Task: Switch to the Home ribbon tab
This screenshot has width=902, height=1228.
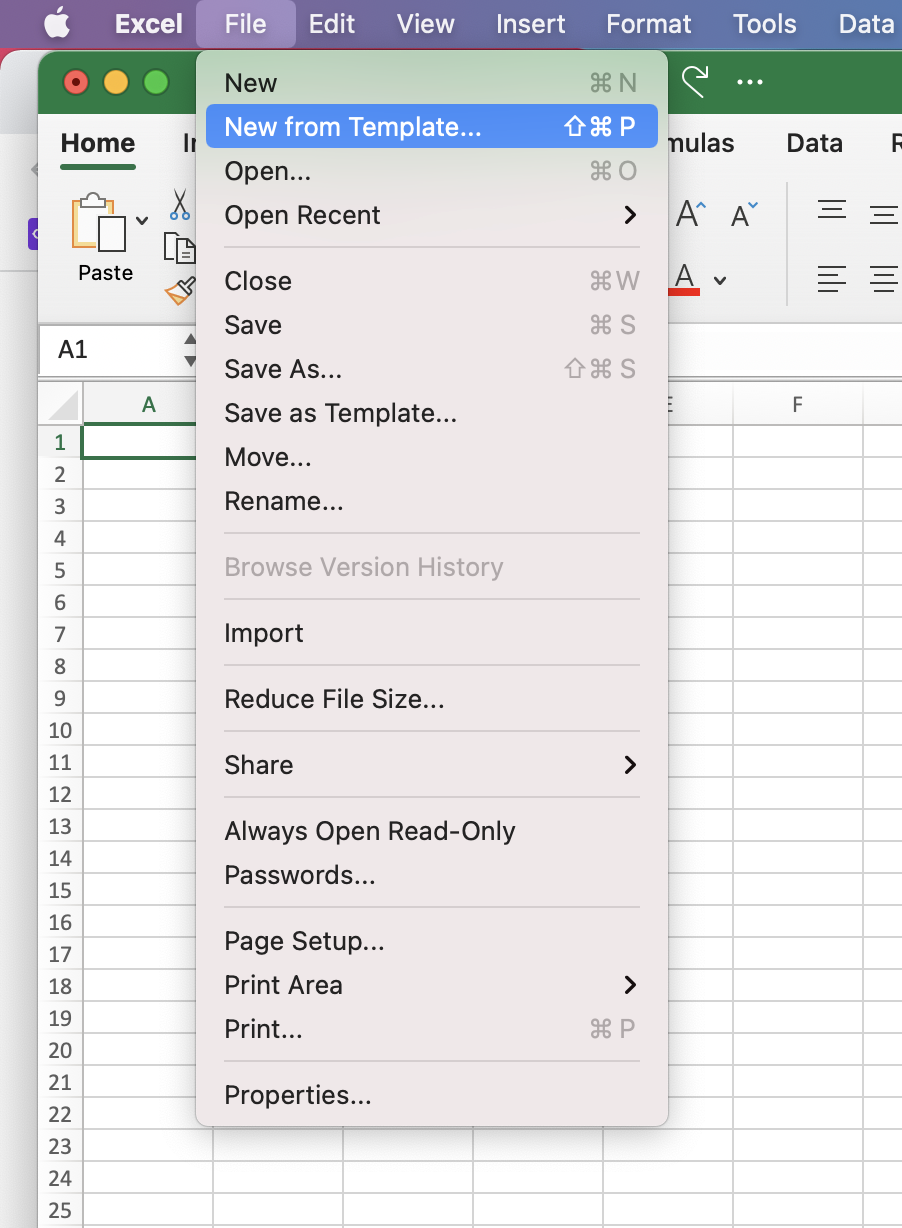Action: [x=98, y=143]
